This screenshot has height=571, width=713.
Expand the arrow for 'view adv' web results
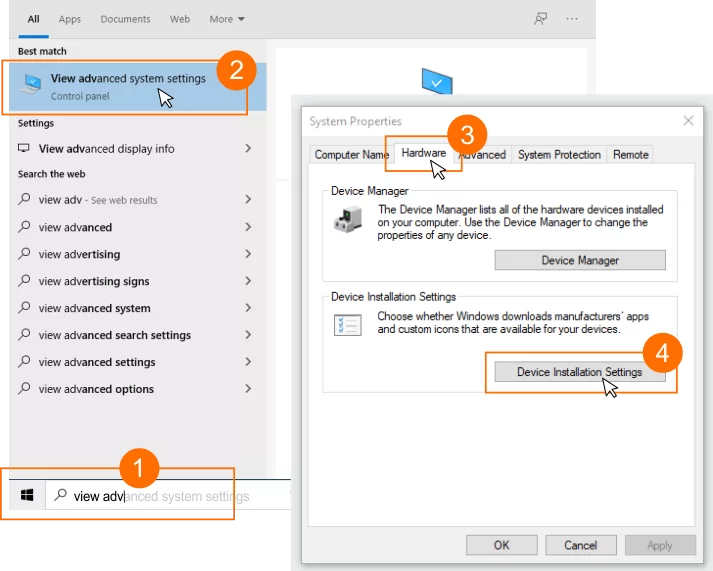(x=248, y=199)
